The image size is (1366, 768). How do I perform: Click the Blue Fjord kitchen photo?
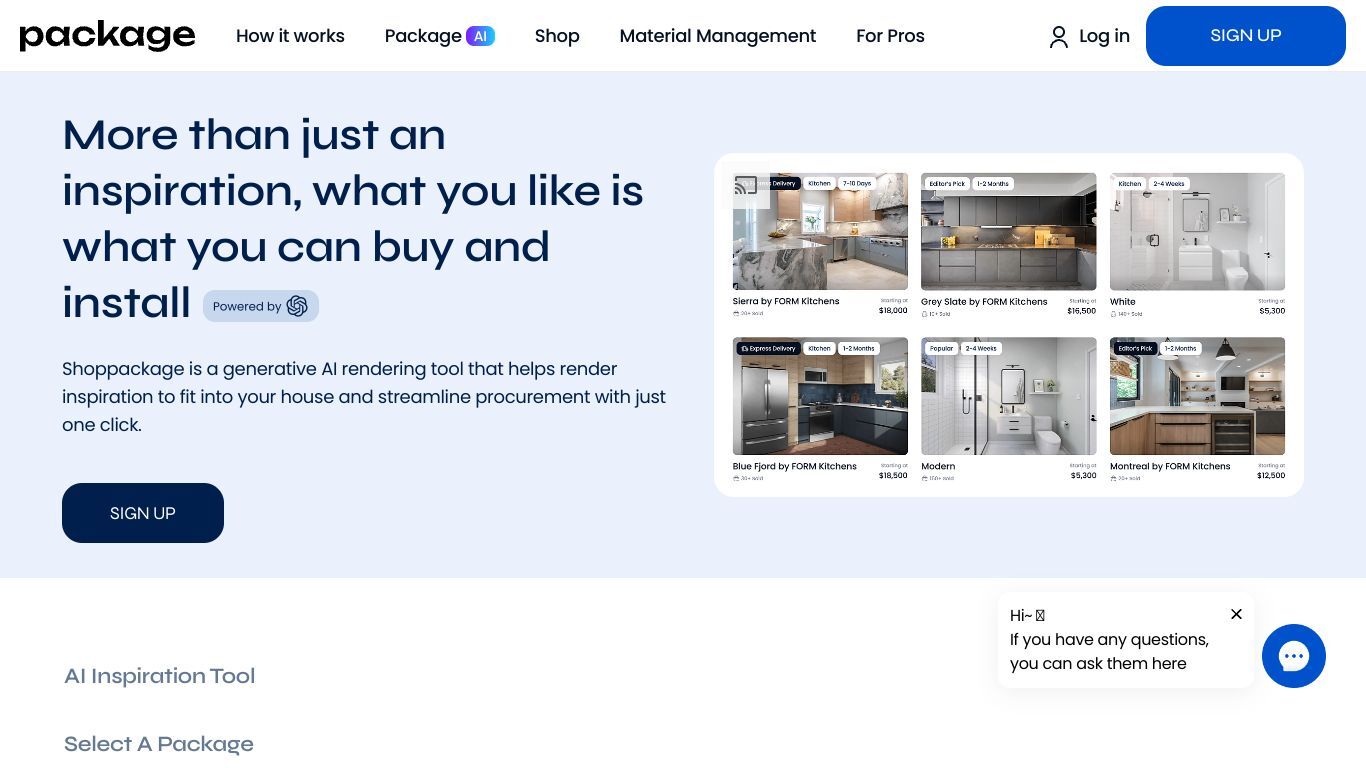(x=820, y=396)
